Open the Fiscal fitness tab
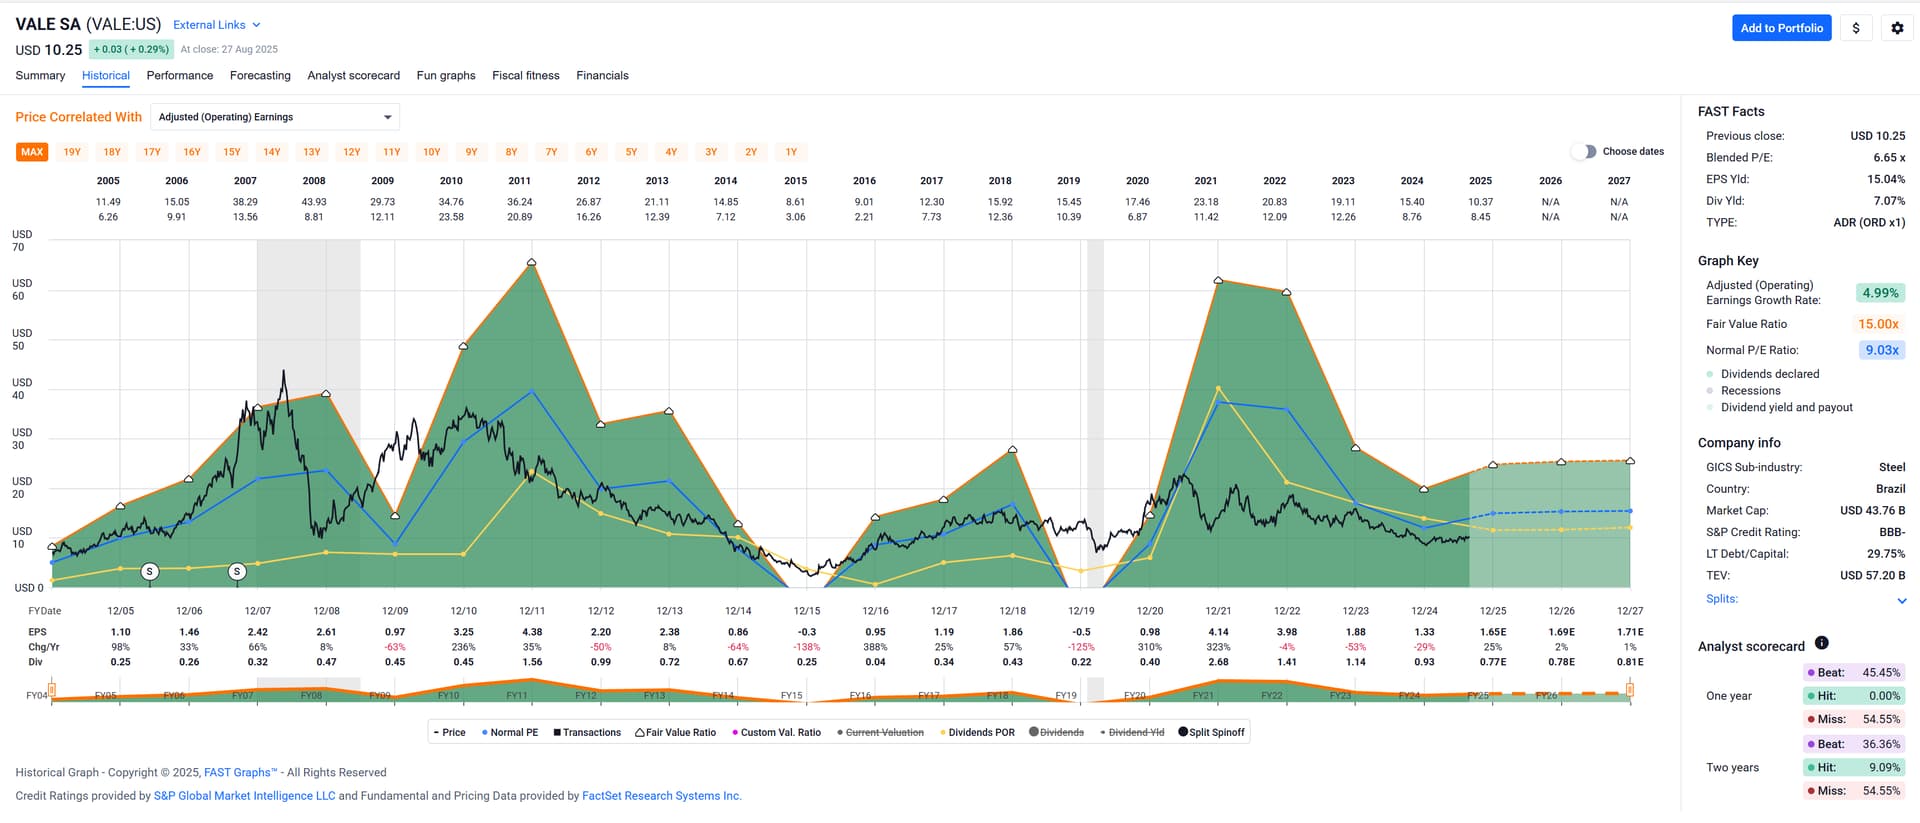The image size is (1920, 823). pyautogui.click(x=525, y=76)
